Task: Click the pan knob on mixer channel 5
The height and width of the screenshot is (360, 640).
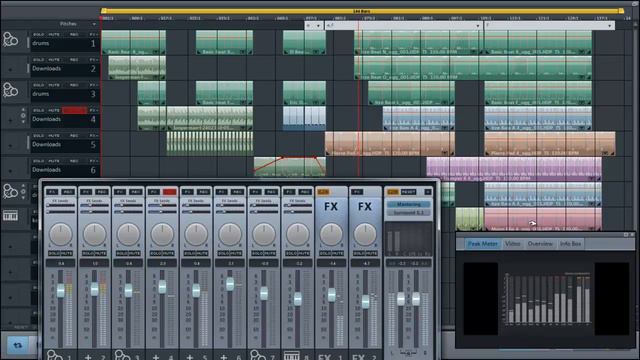Action: (196, 234)
